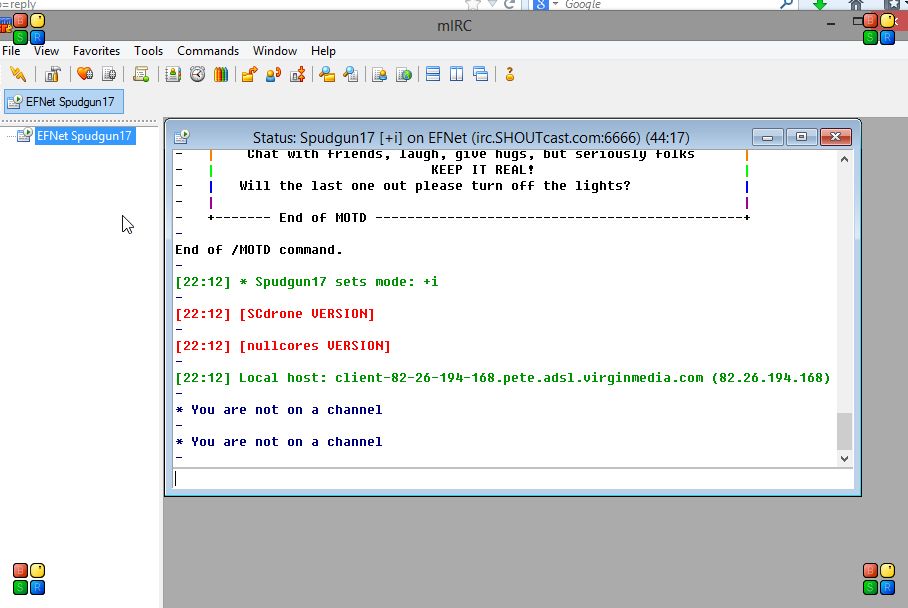This screenshot has height=608, width=908.
Task: Click the "[SCdrone VERSION]" line
Action: coord(275,314)
